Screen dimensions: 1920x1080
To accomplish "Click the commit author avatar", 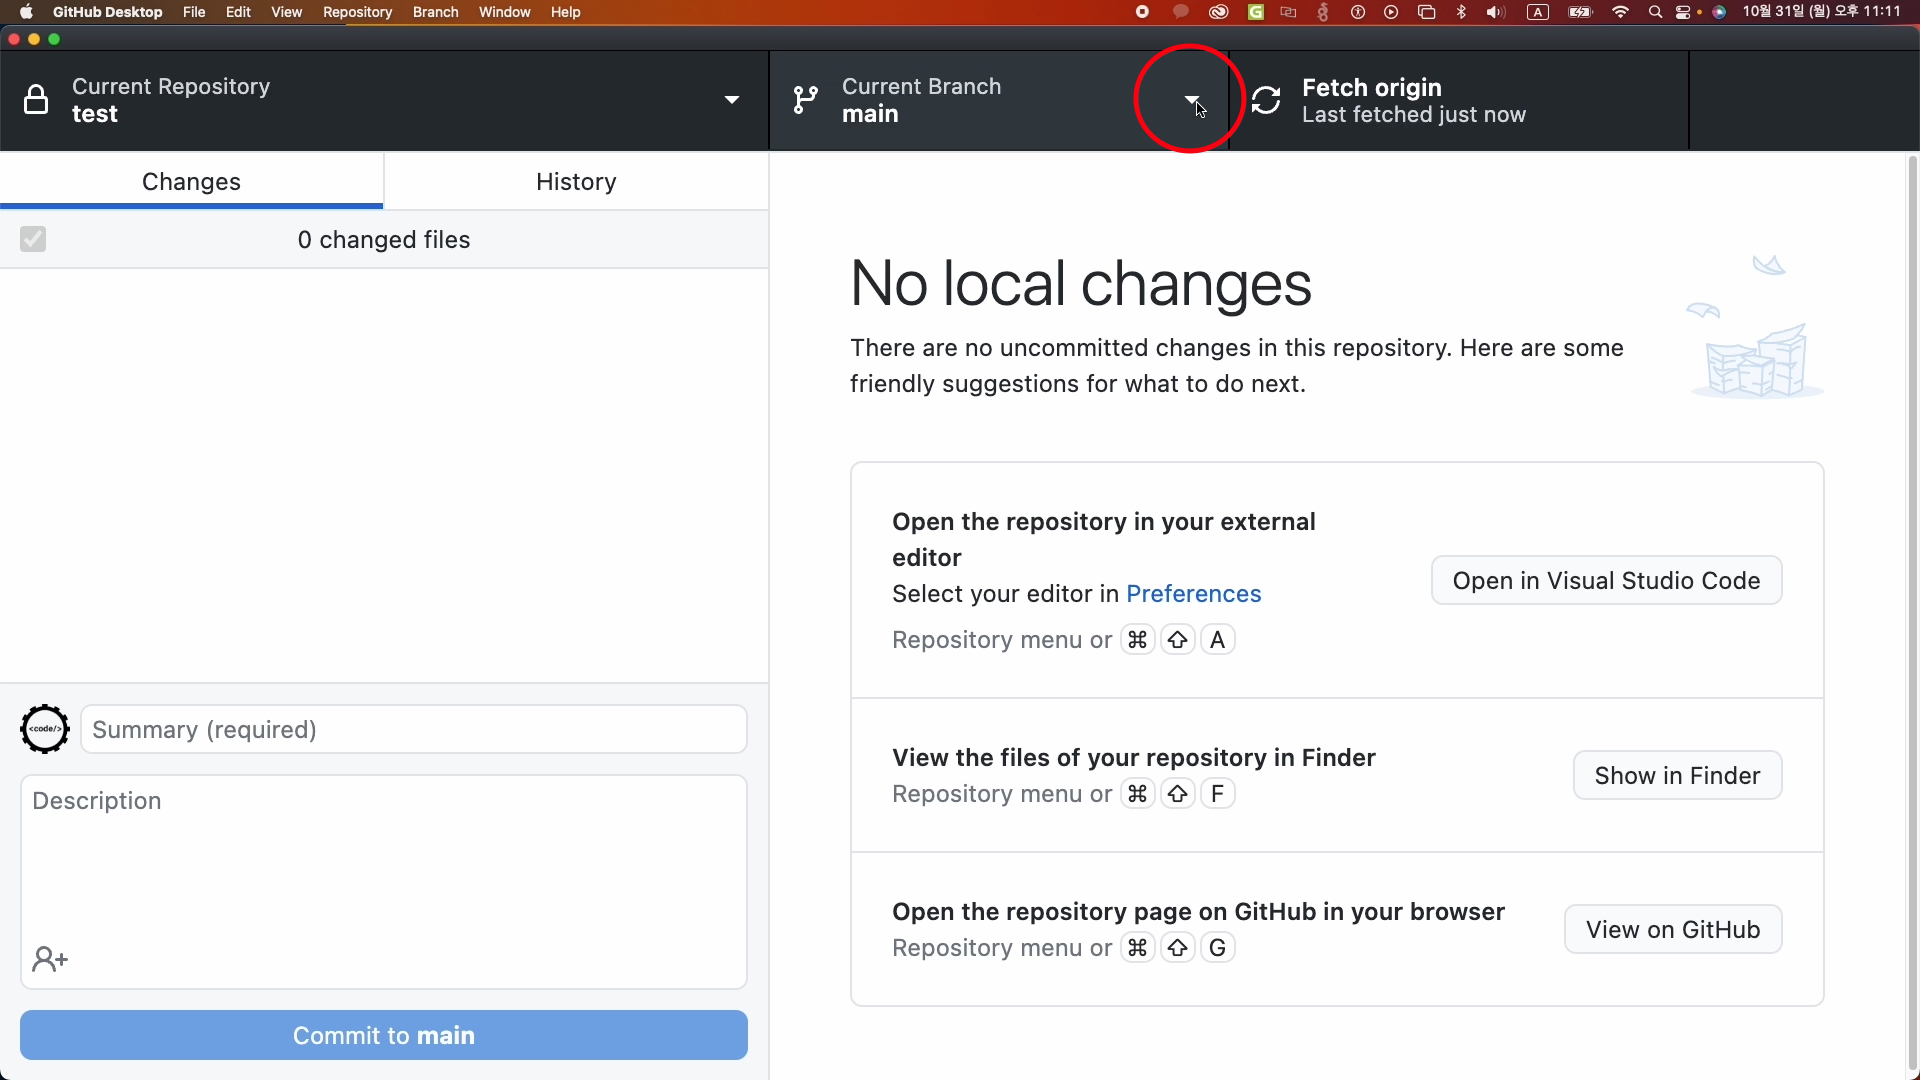I will 45,729.
